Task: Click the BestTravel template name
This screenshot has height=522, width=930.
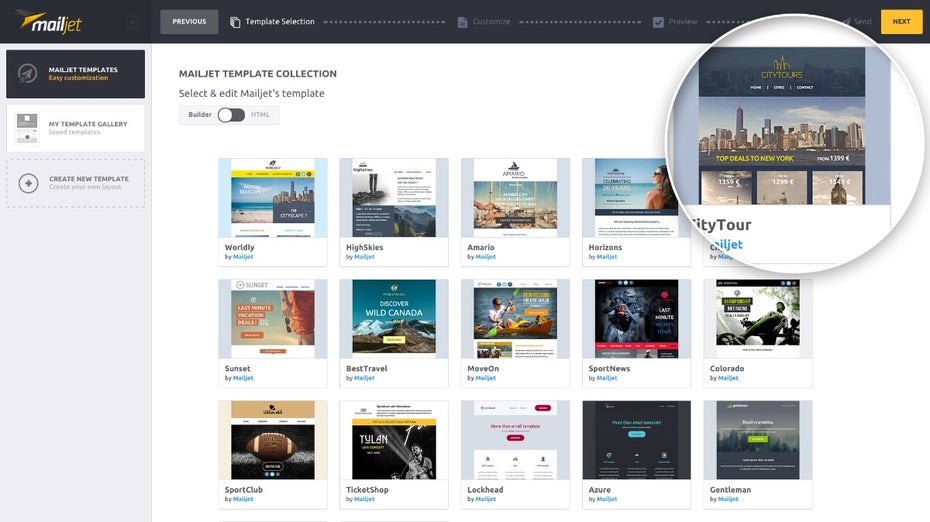Action: (x=367, y=368)
